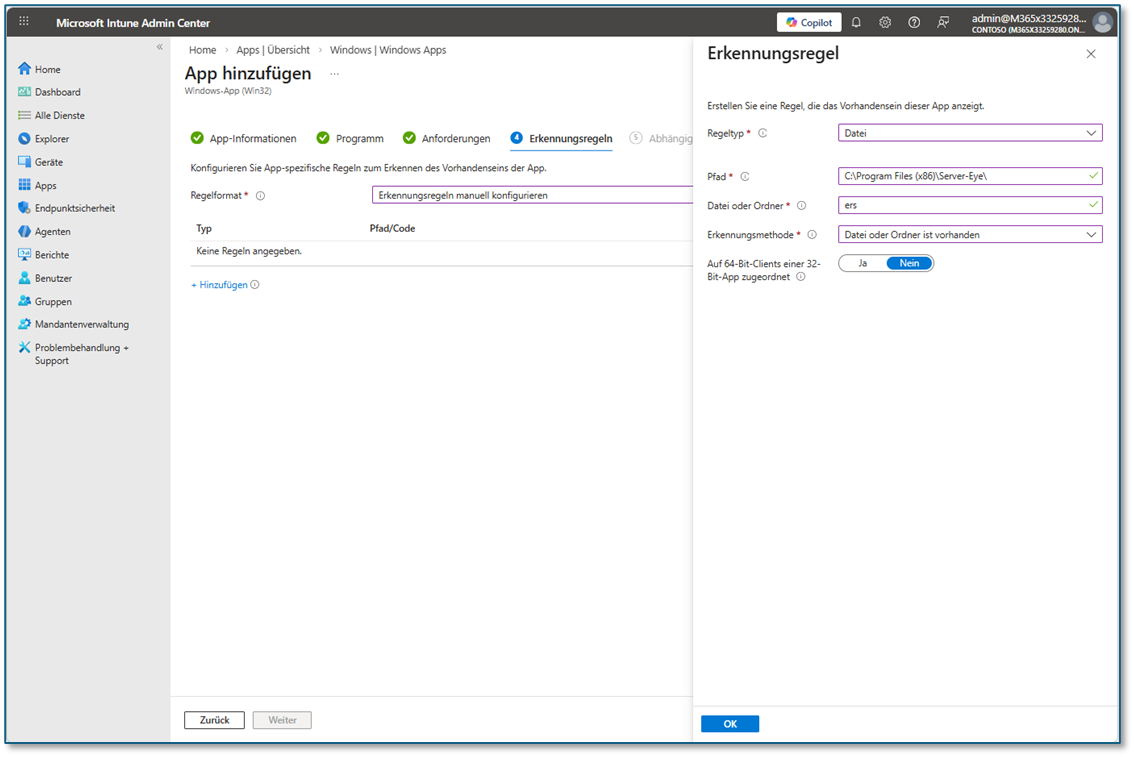
Task: Click the Benutzer sidebar icon
Action: 25,278
